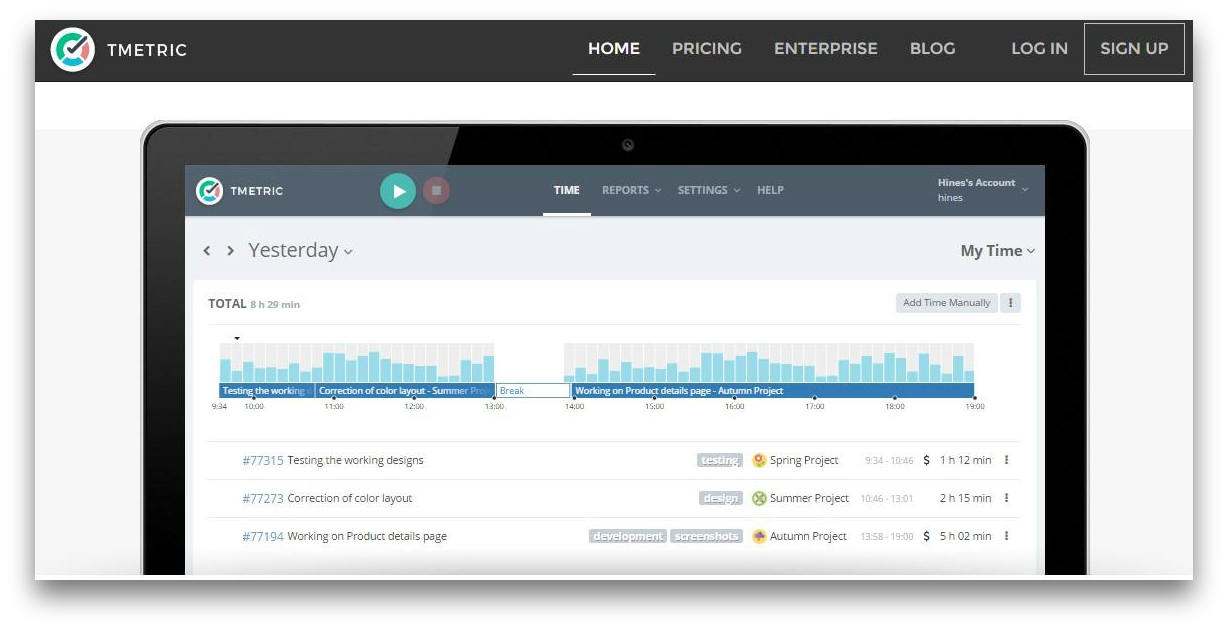Select the Break segment on the timeline
1228x630 pixels.
532,391
